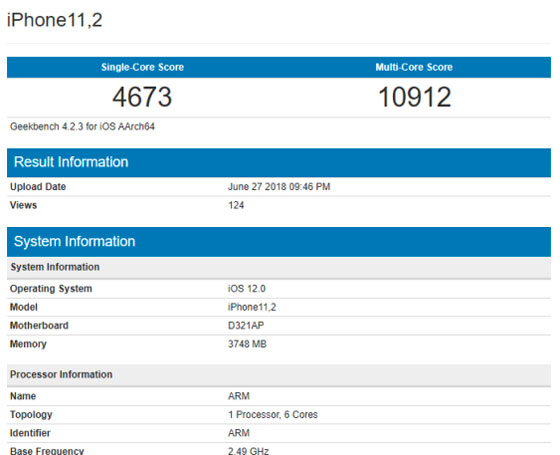The height and width of the screenshot is (455, 560).
Task: Click the Memory label
Action: [28, 344]
